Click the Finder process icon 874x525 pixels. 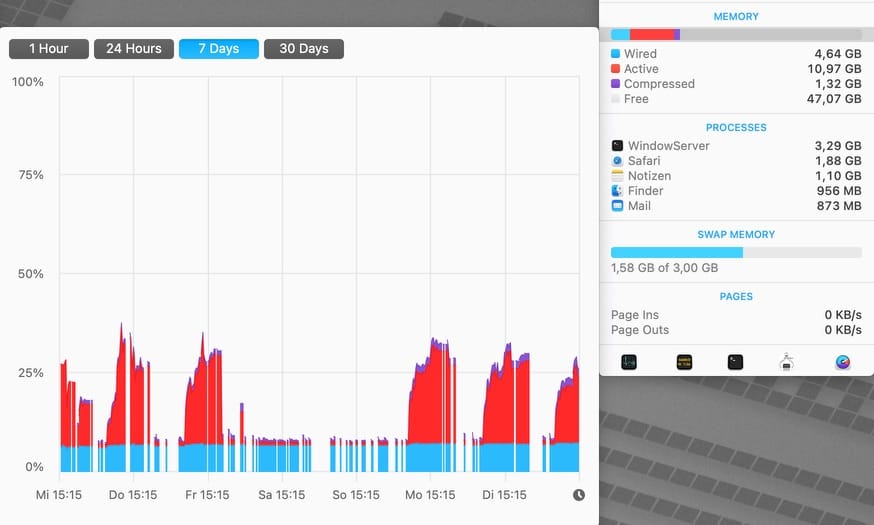point(617,191)
